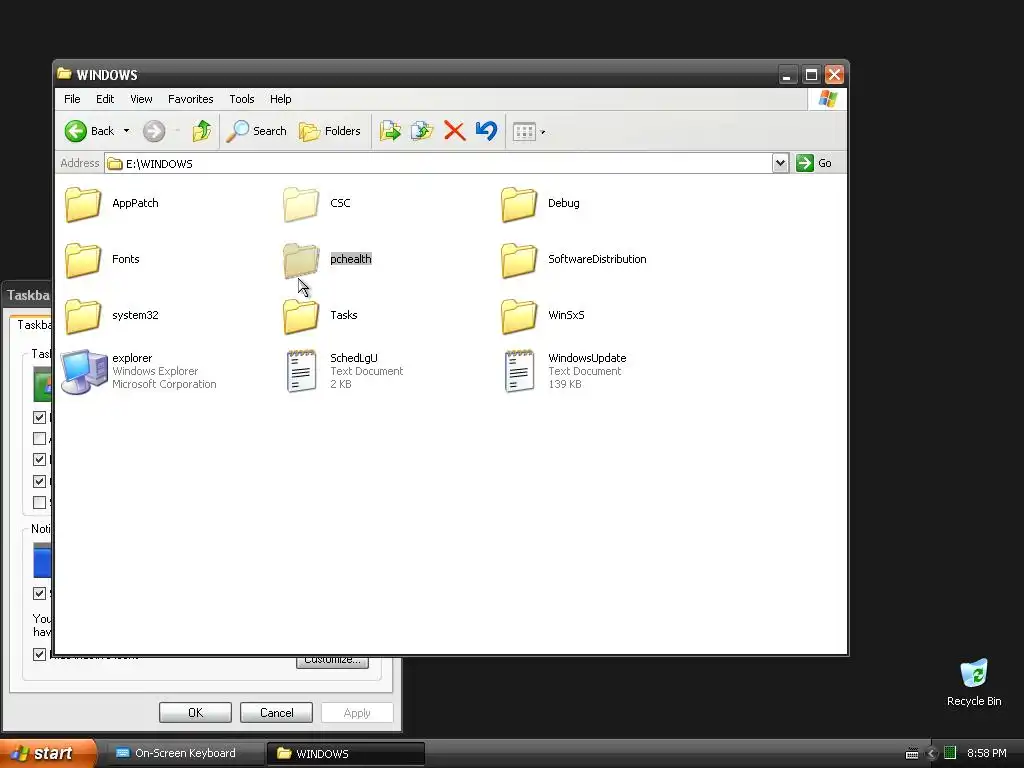Image resolution: width=1024 pixels, height=768 pixels.
Task: Click the Copy To toolbar icon
Action: point(422,131)
